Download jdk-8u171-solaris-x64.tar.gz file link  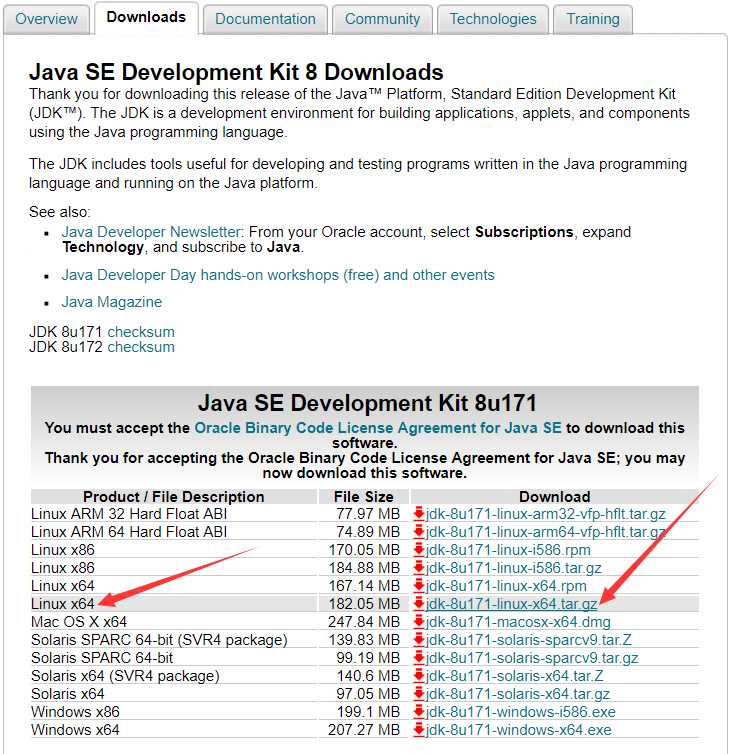518,694
